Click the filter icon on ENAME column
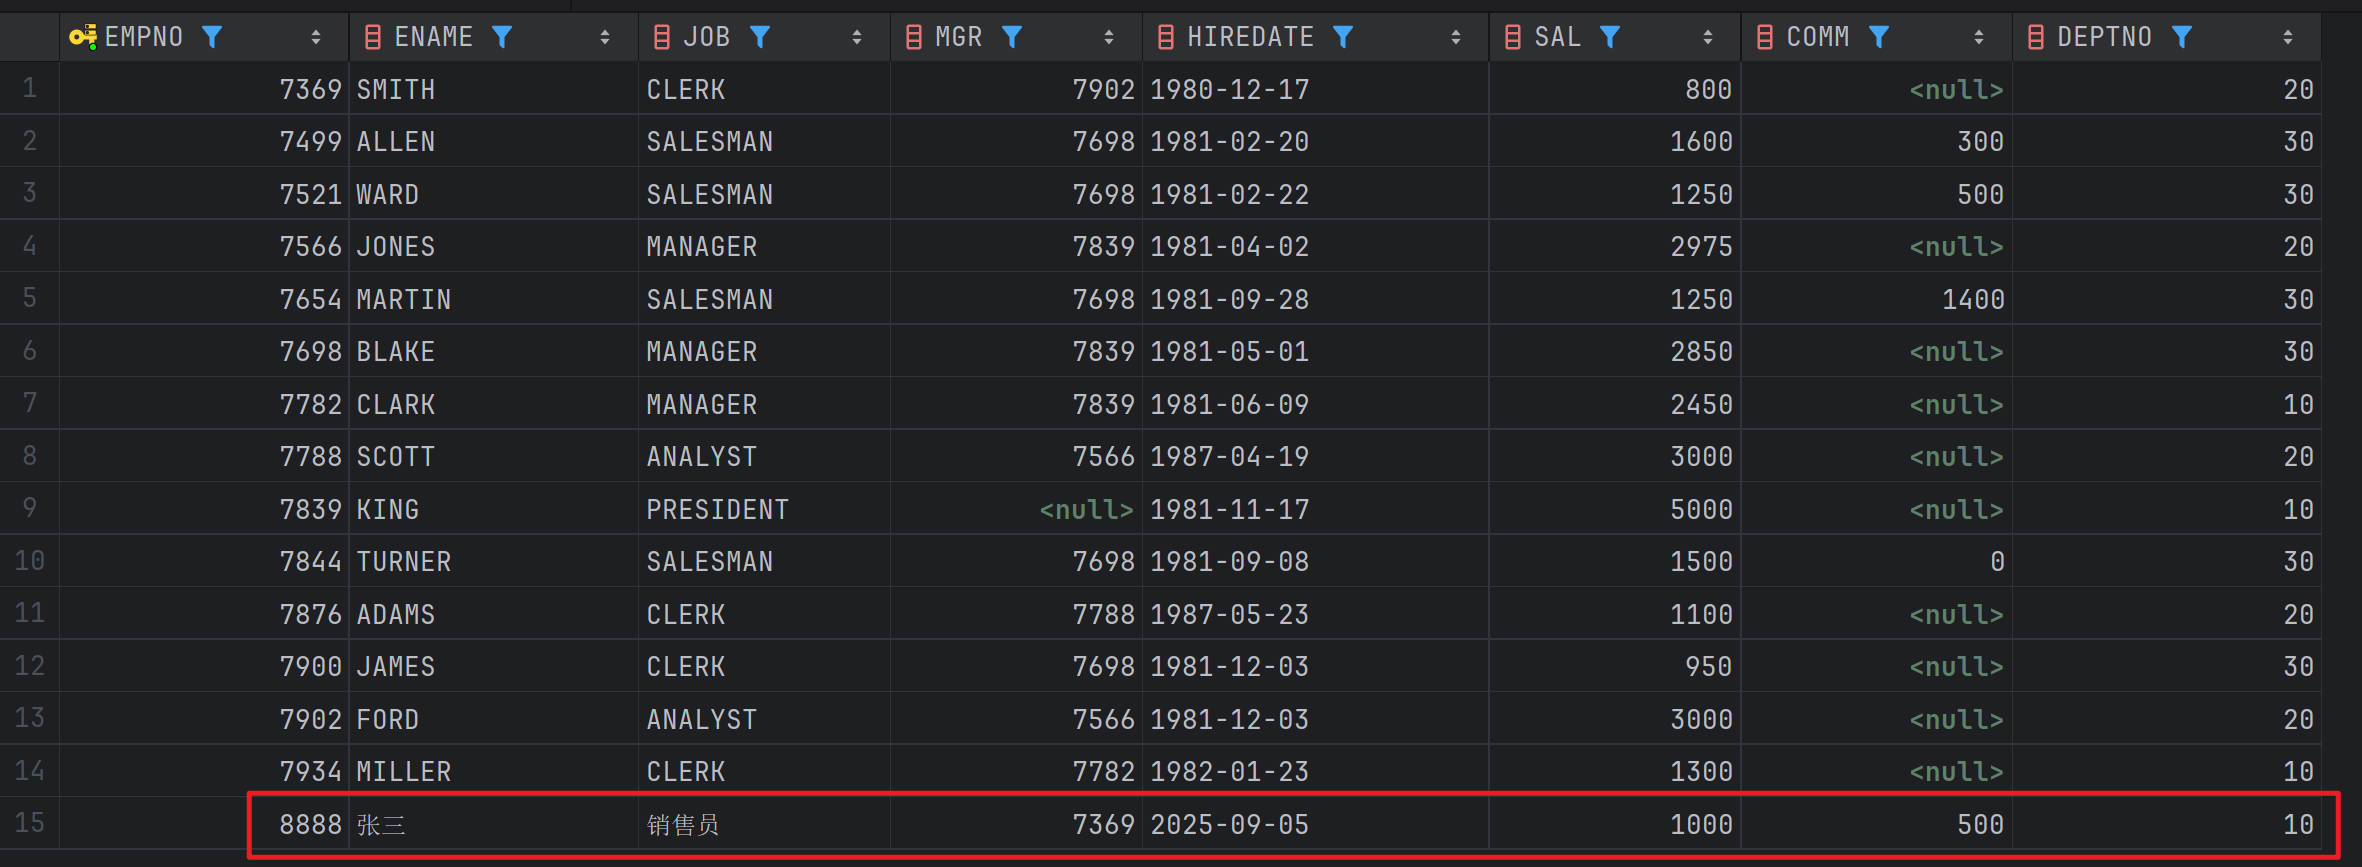Screen dimensions: 2362x867 pyautogui.click(x=502, y=37)
